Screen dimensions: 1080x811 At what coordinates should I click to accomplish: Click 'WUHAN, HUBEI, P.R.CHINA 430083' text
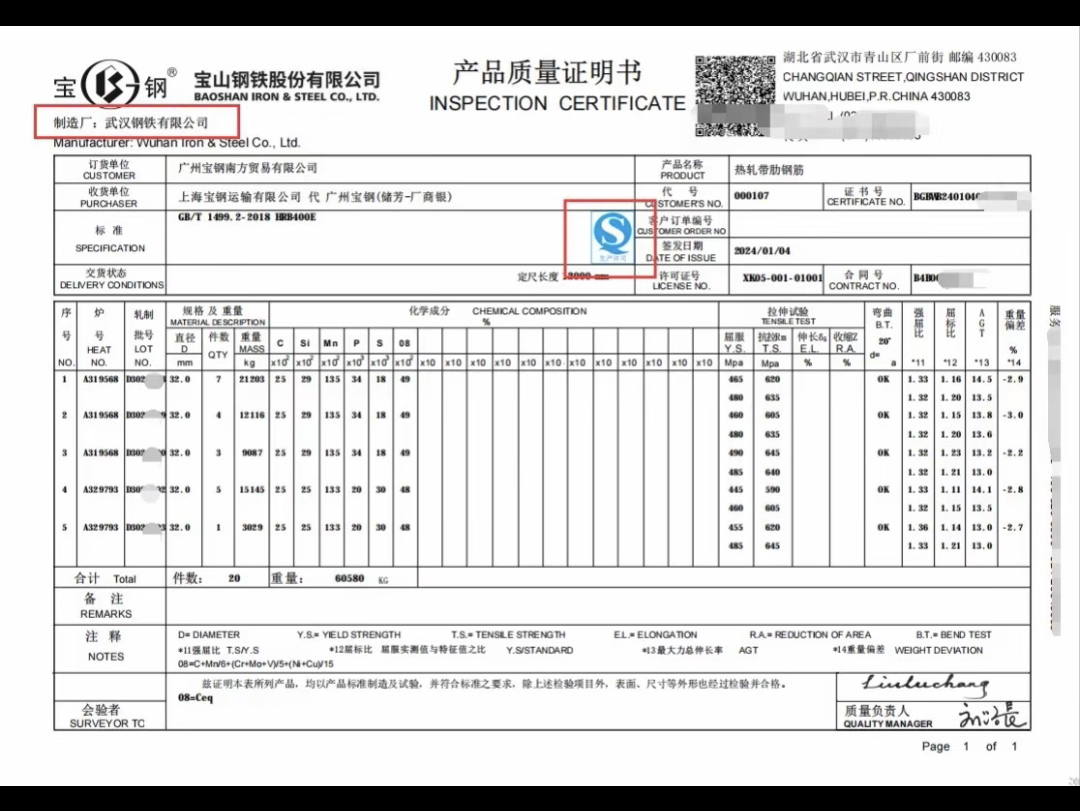pyautogui.click(x=876, y=96)
